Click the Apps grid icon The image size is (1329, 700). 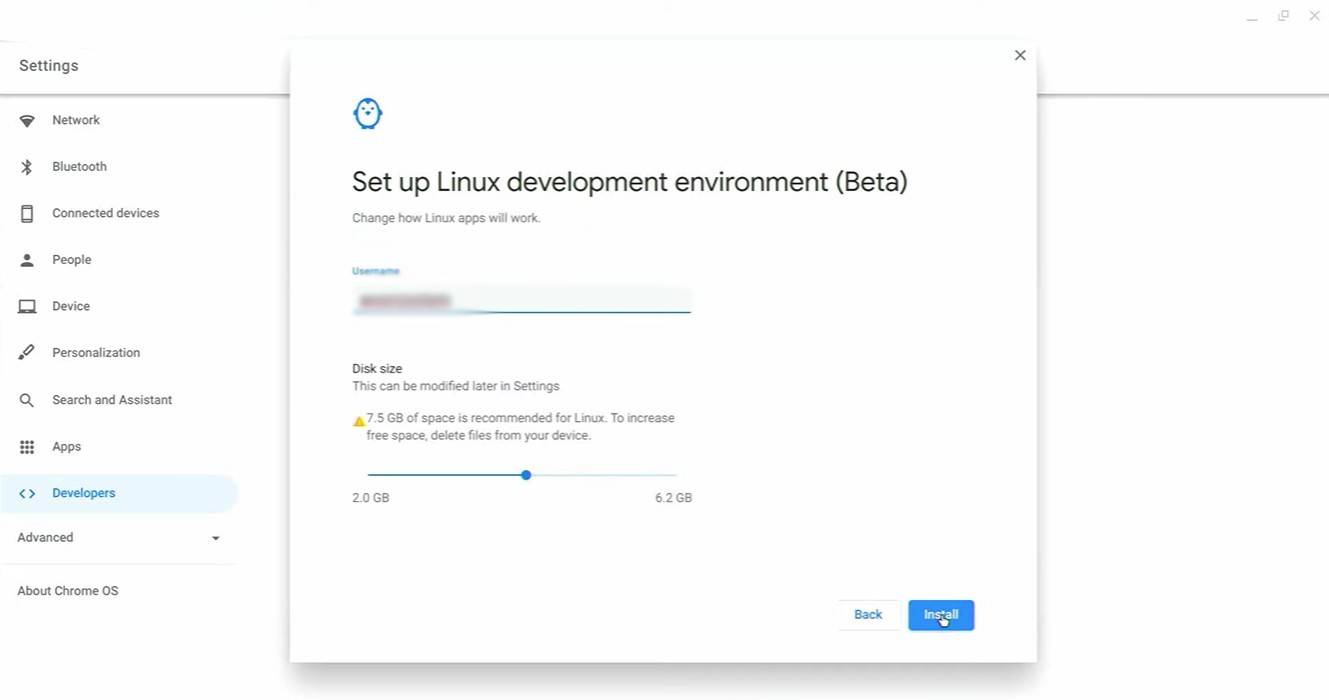(x=27, y=447)
